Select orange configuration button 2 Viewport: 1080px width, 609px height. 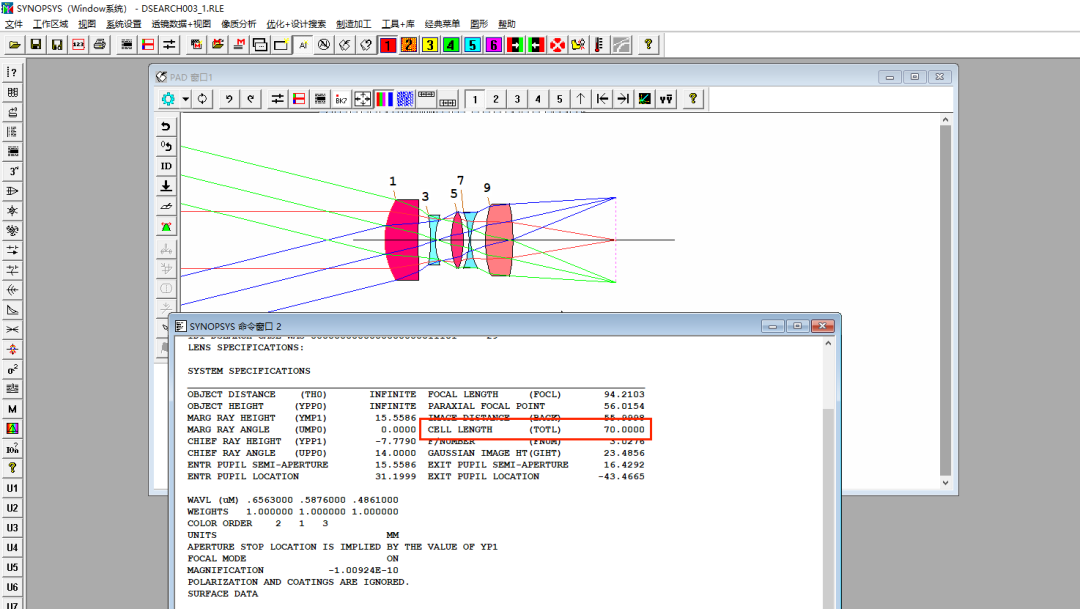[x=408, y=45]
